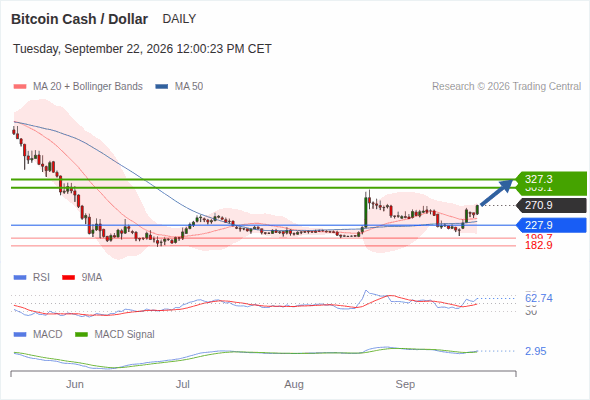Select the 227.9 blue pivot price tag
Viewport: 590px width, 400px height.
551,225
